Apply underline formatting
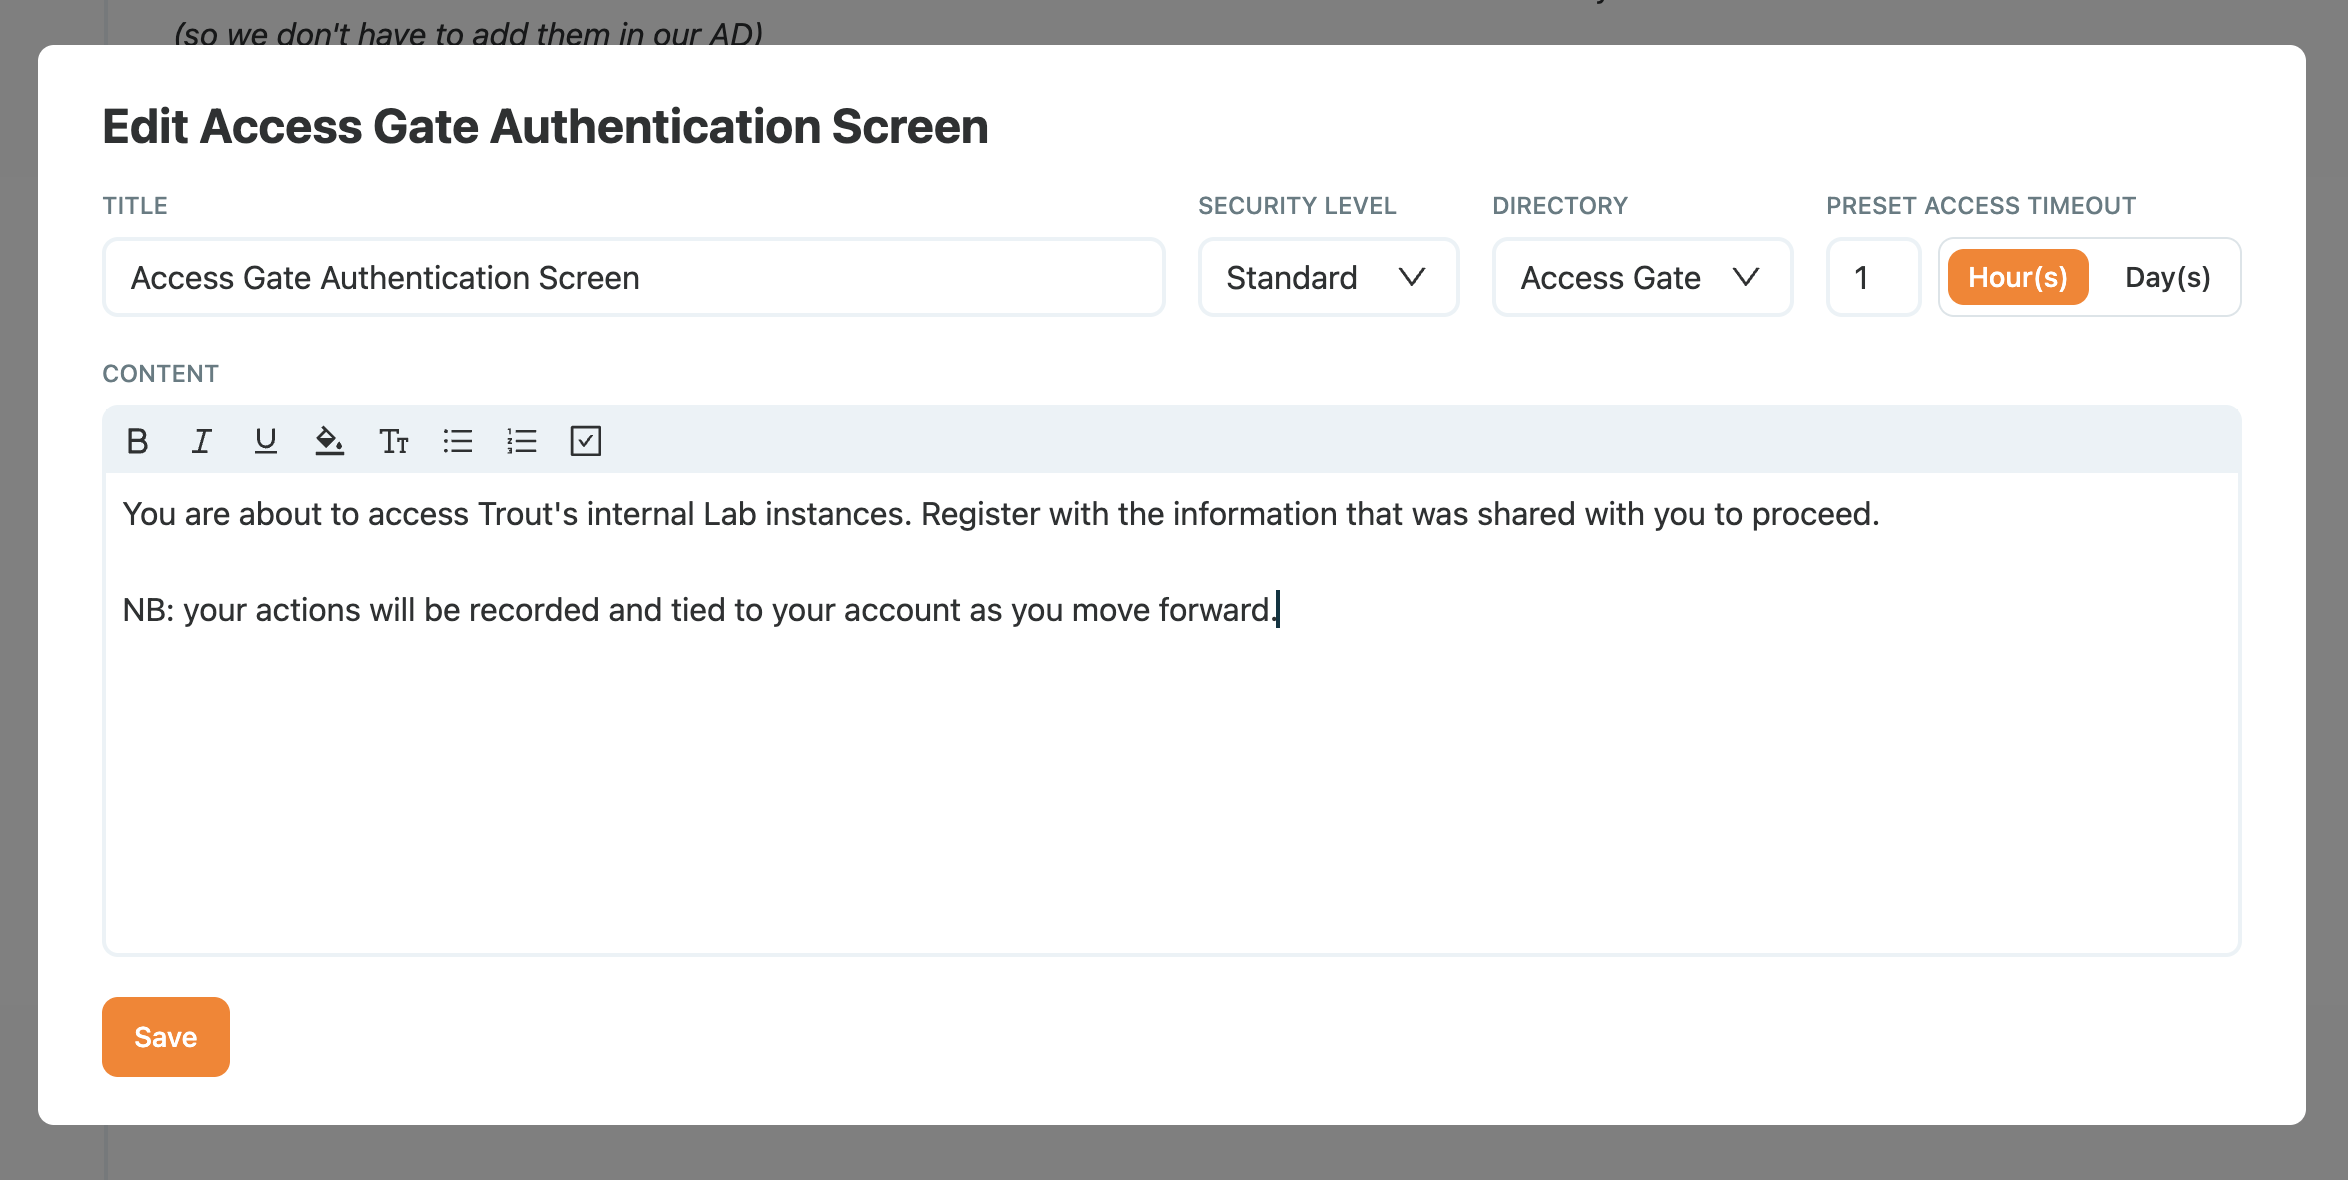This screenshot has width=2348, height=1180. click(x=265, y=441)
